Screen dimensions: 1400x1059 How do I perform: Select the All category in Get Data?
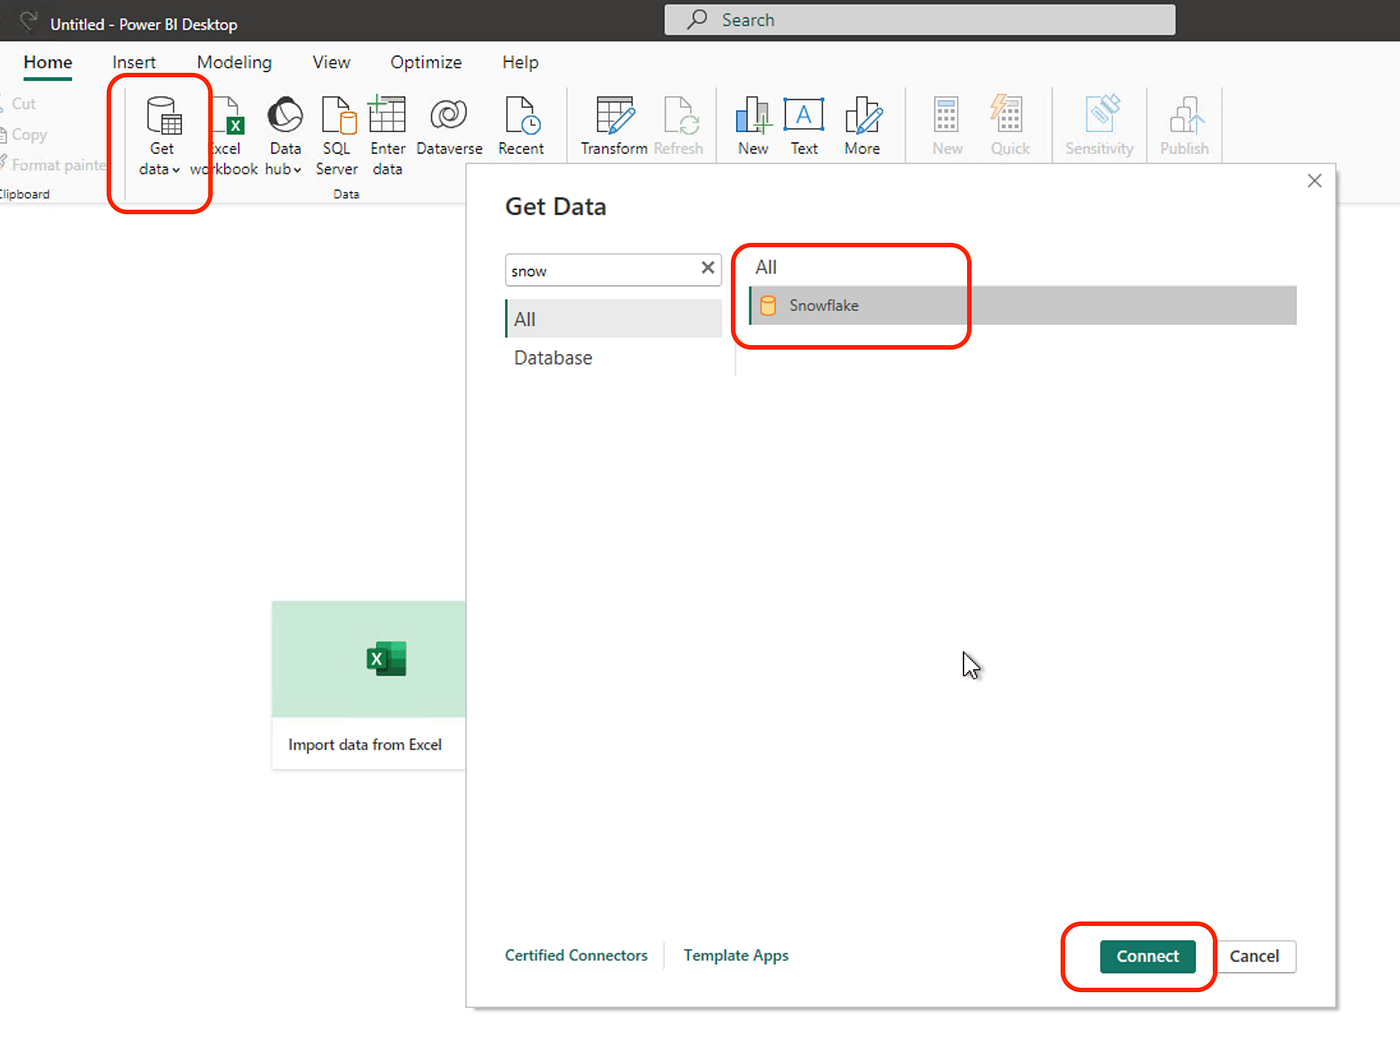pos(613,319)
